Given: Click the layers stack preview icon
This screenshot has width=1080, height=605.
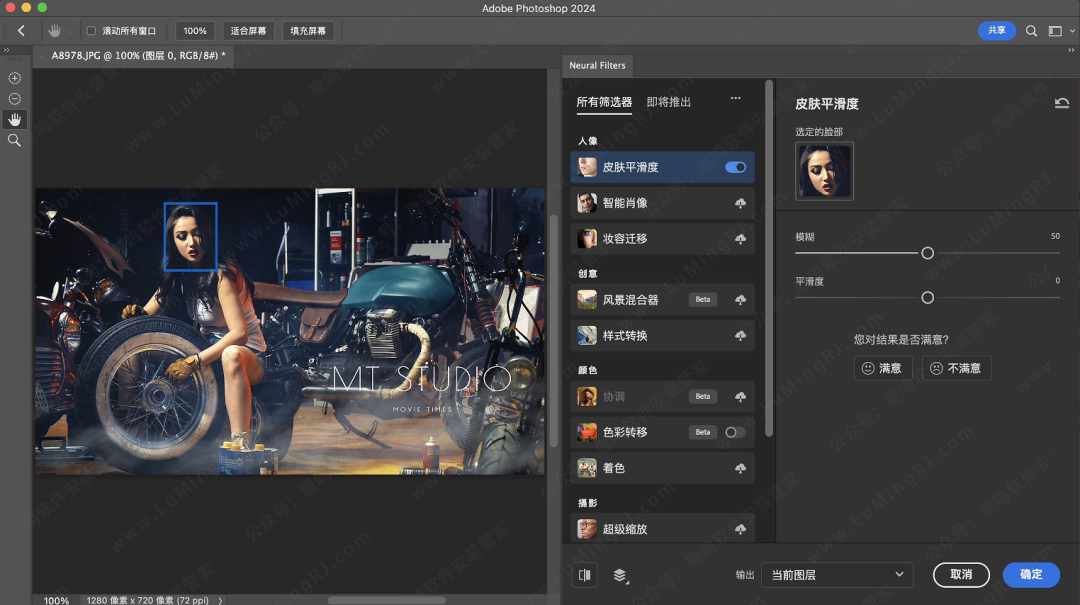Looking at the screenshot, I should pos(620,575).
